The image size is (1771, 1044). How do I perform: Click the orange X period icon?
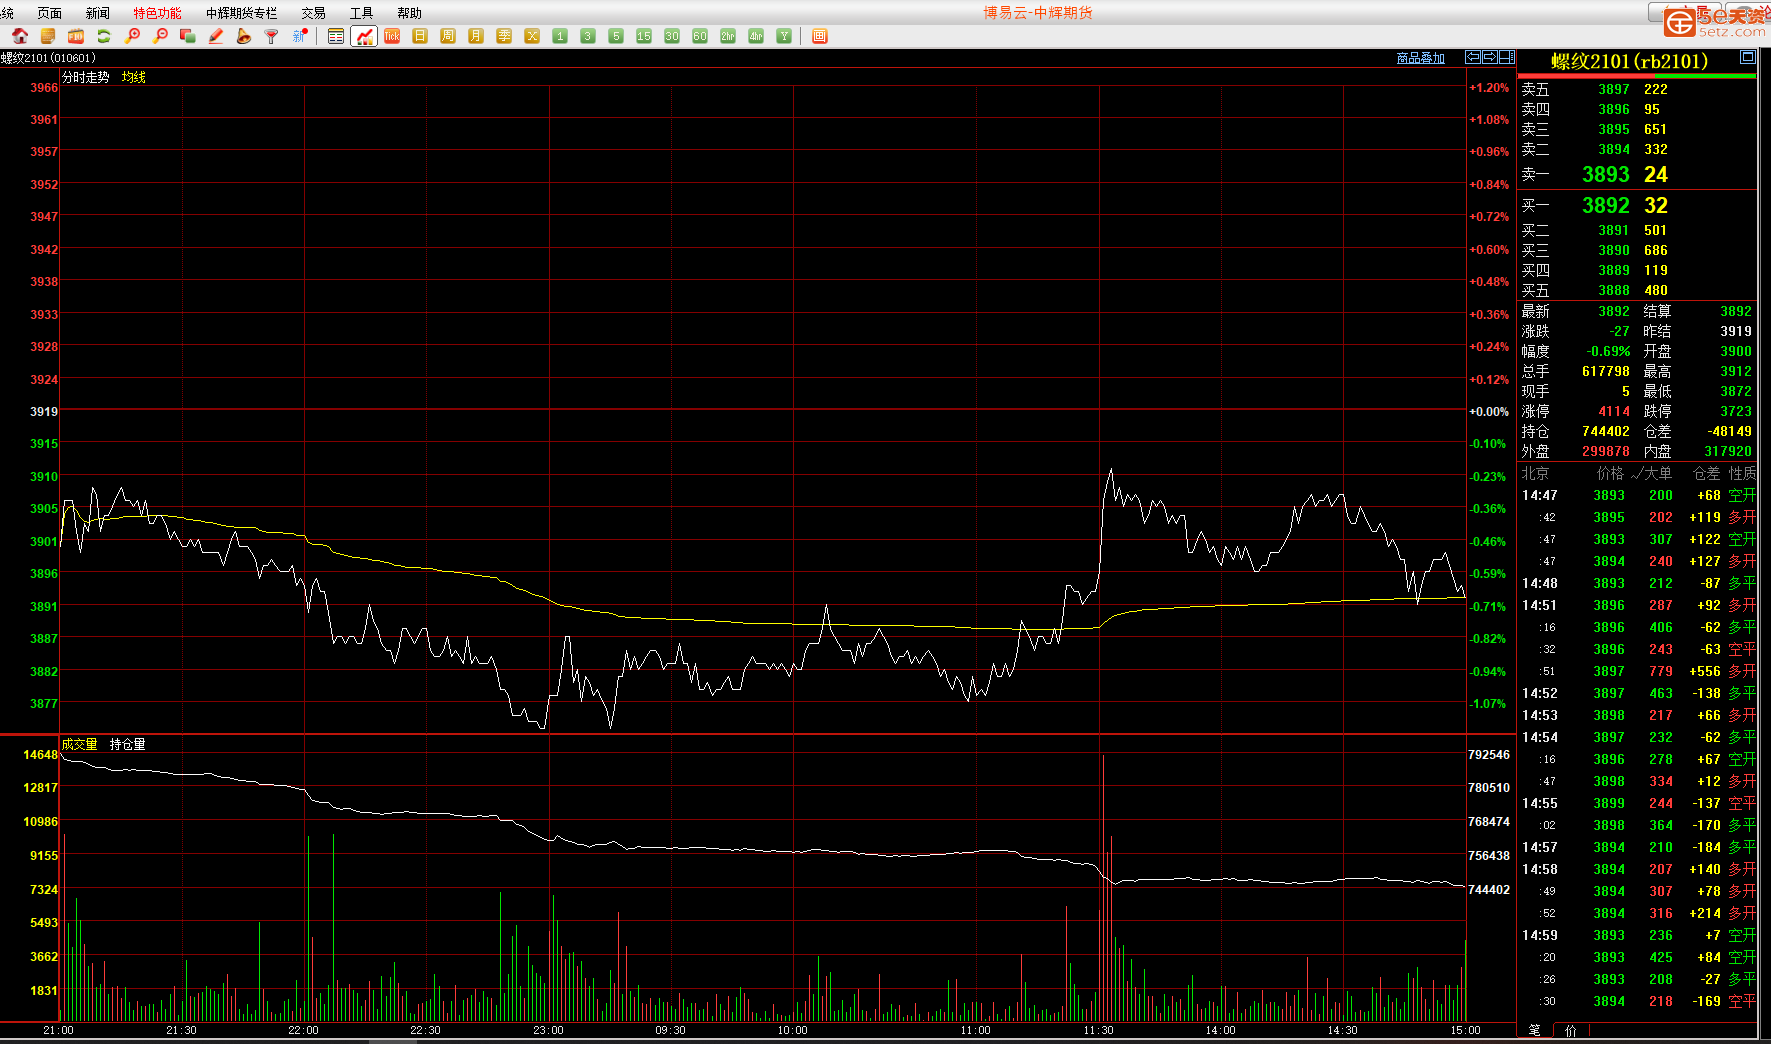[532, 36]
